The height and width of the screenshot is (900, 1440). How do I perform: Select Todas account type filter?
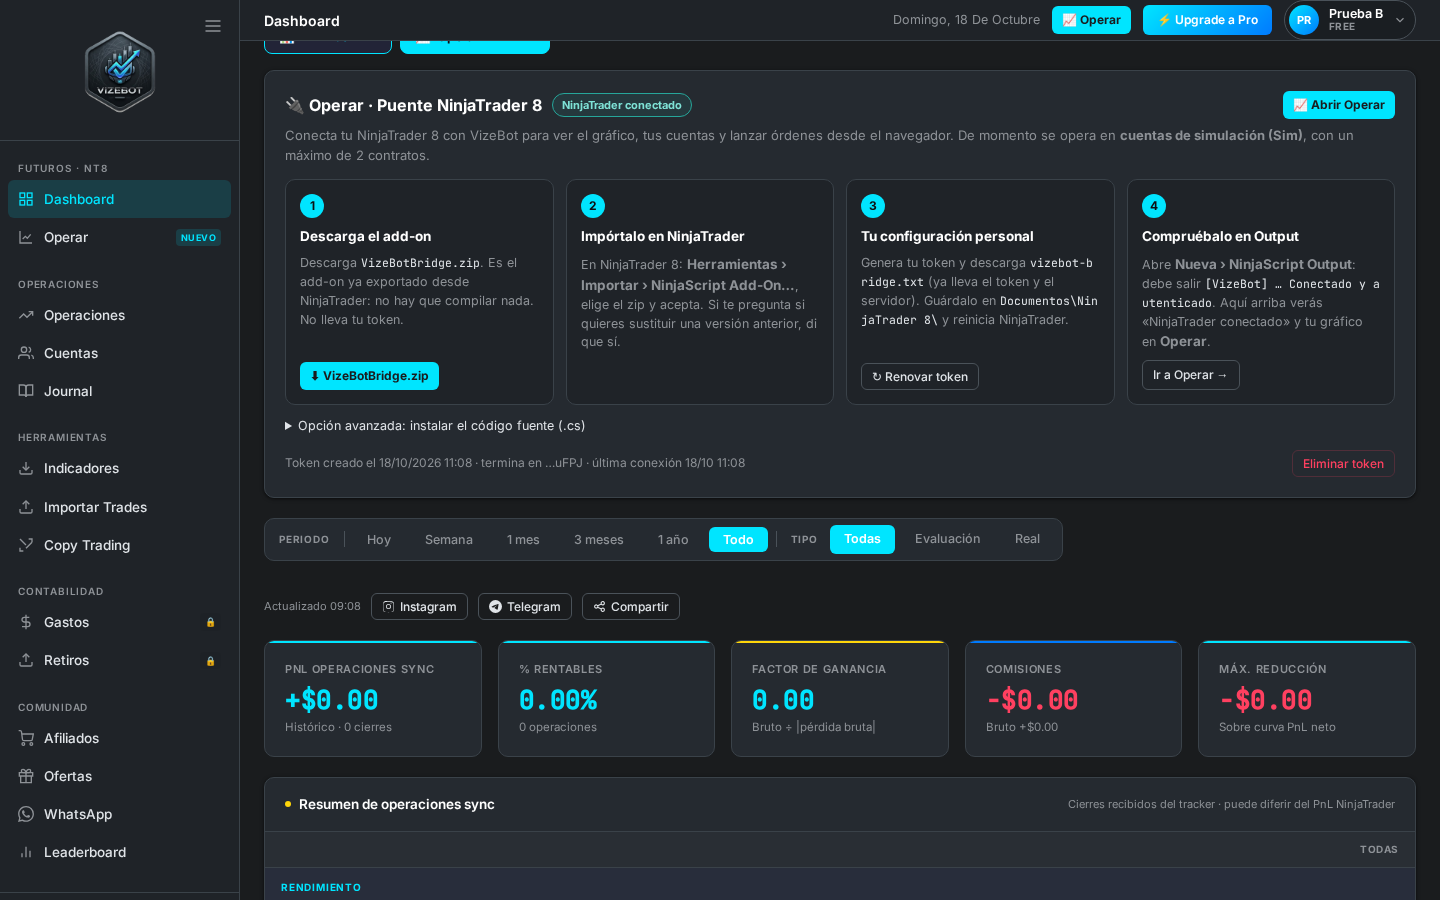click(862, 539)
